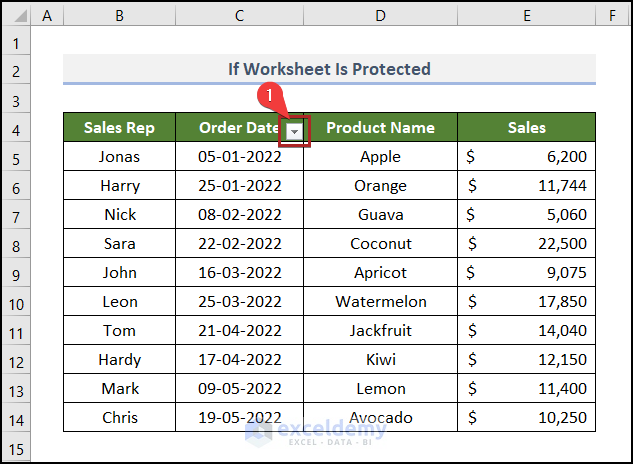Click the date cell 25-01-2022
The image size is (633, 464).
tap(239, 186)
